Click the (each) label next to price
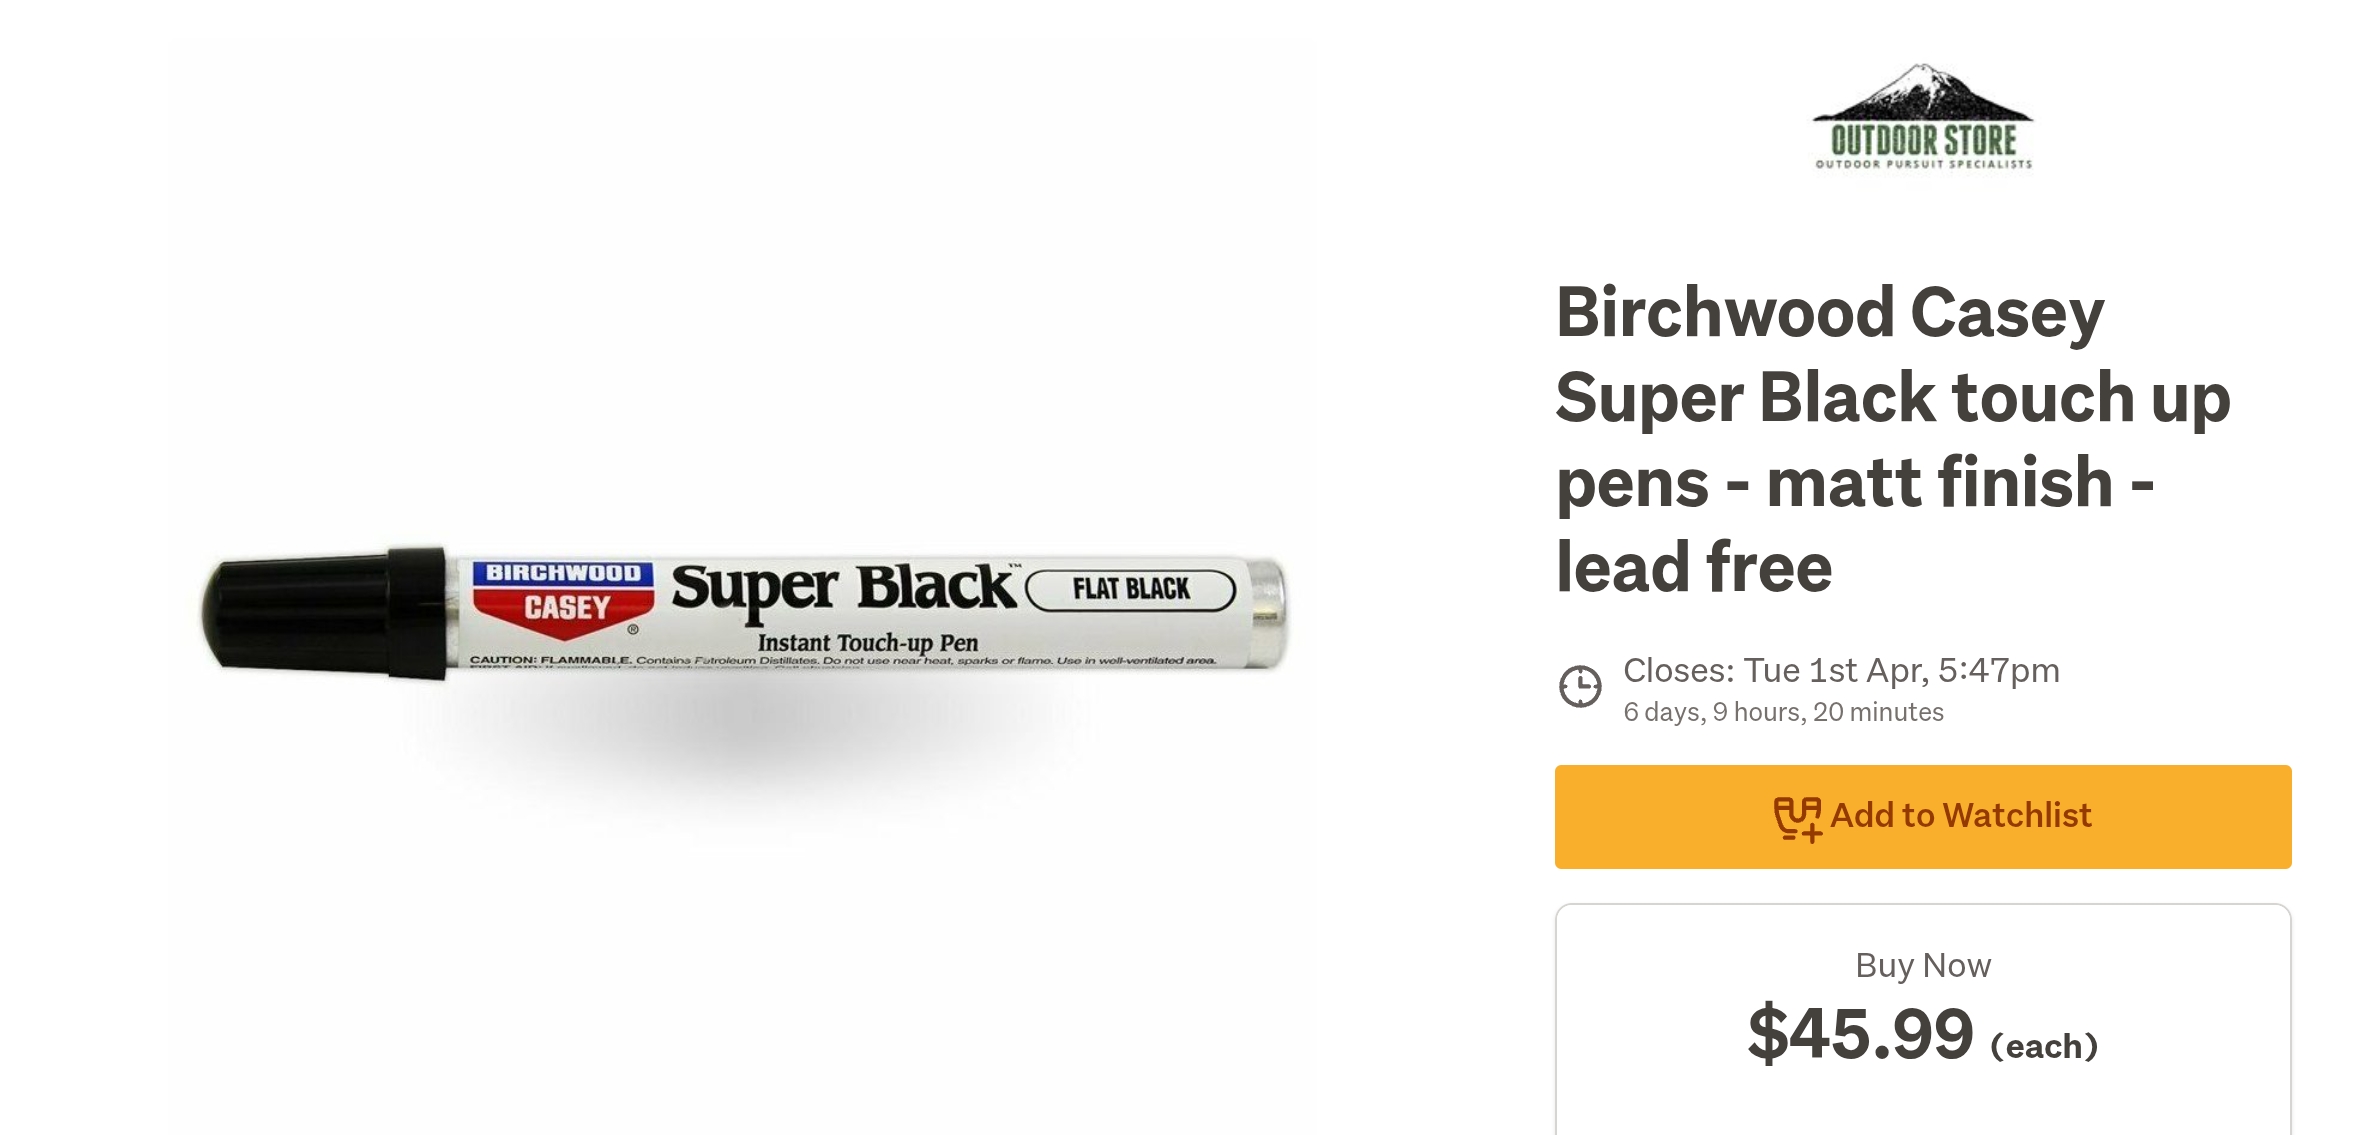 2043,1046
